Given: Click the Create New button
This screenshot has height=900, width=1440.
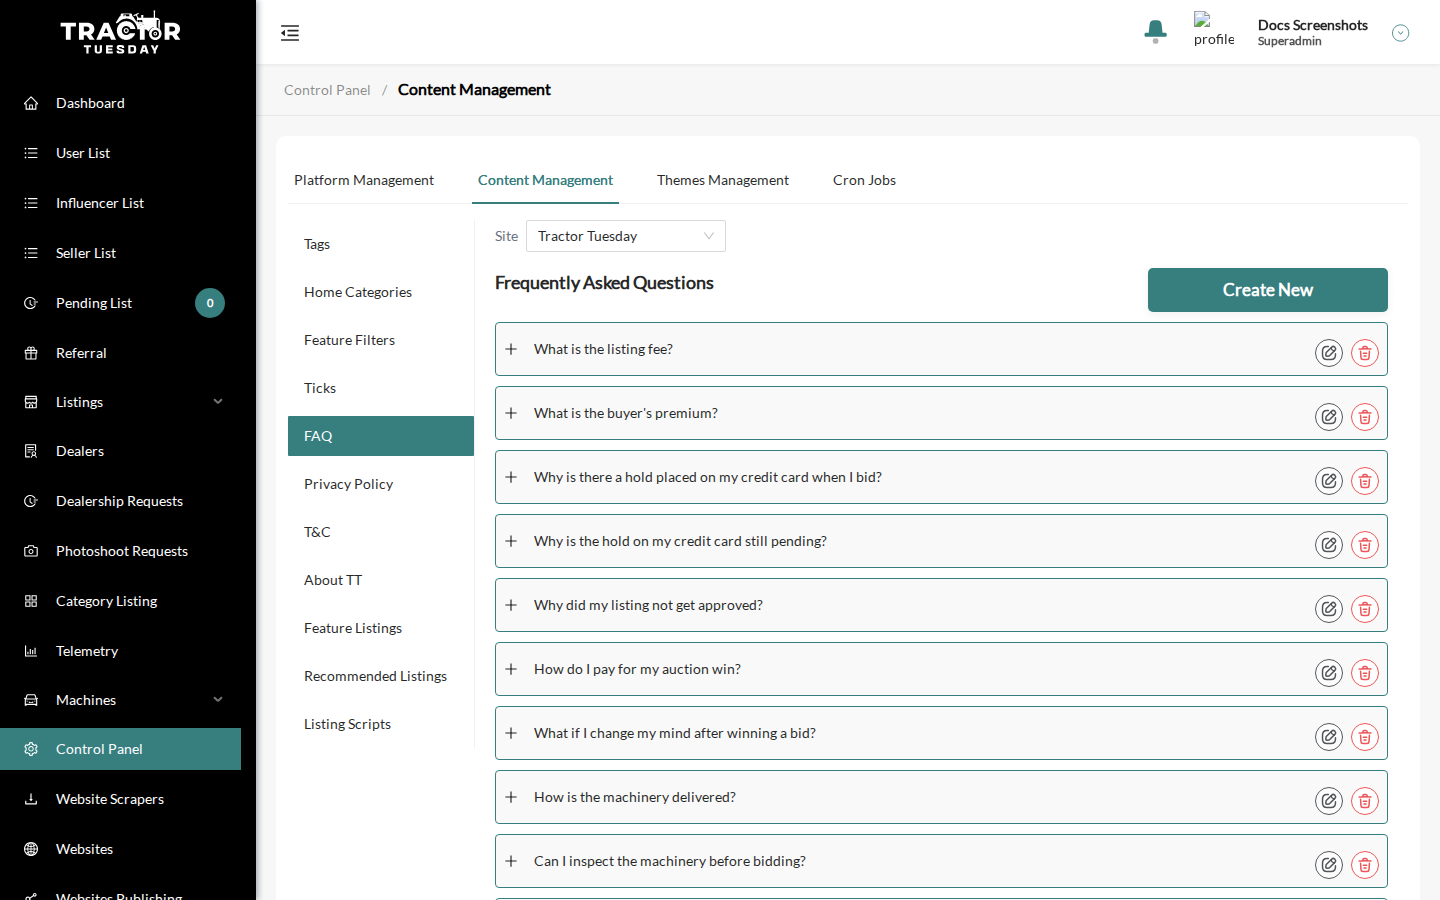Looking at the screenshot, I should [1268, 290].
